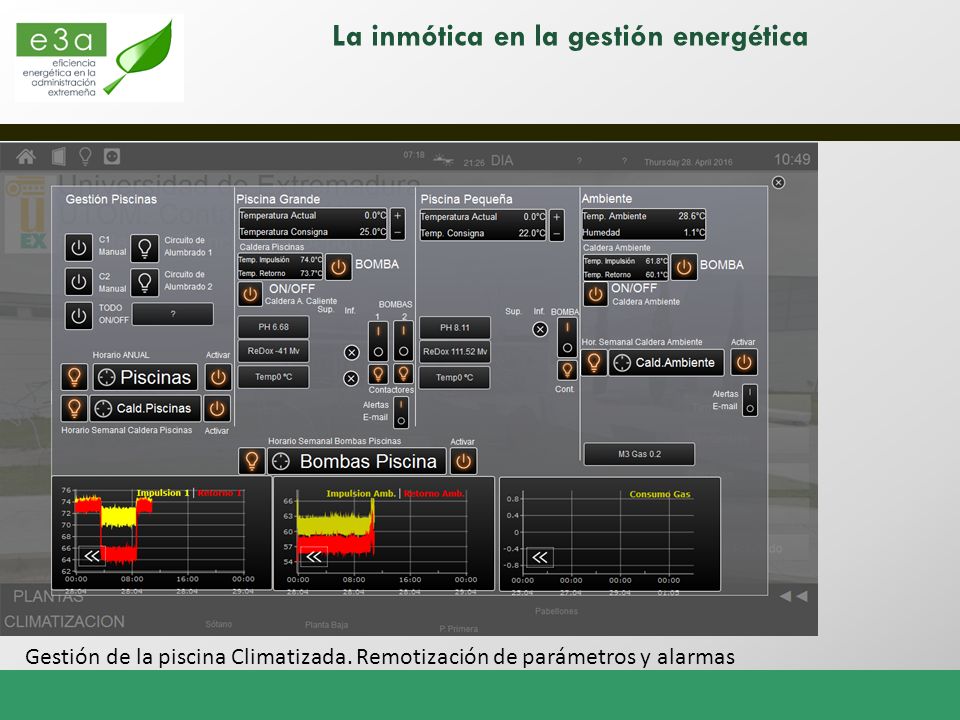The height and width of the screenshot is (720, 960).
Task: Activate Cald.Ambiente schedule power icon
Action: point(744,362)
